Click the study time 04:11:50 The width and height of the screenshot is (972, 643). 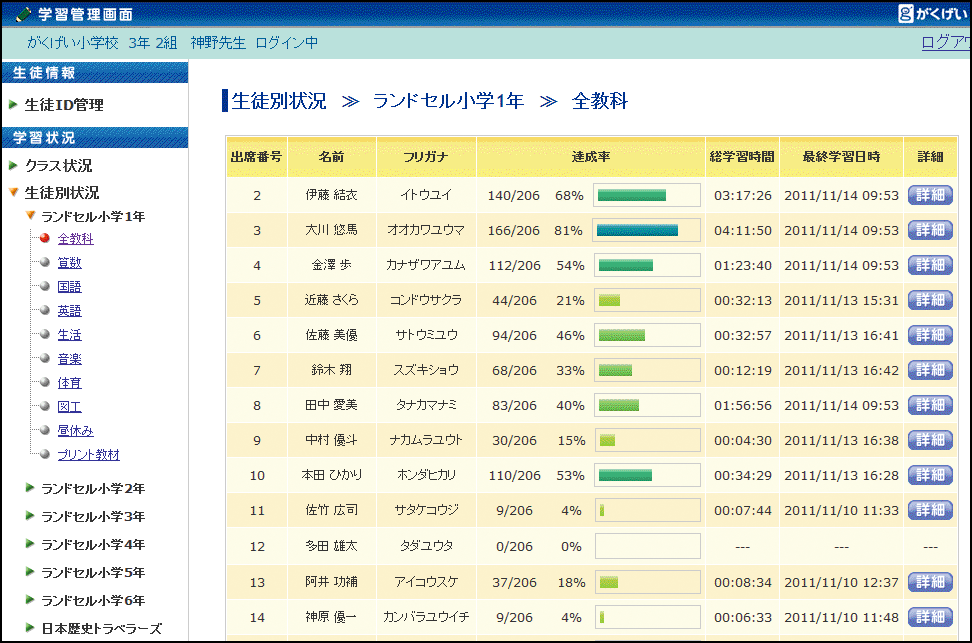[743, 231]
